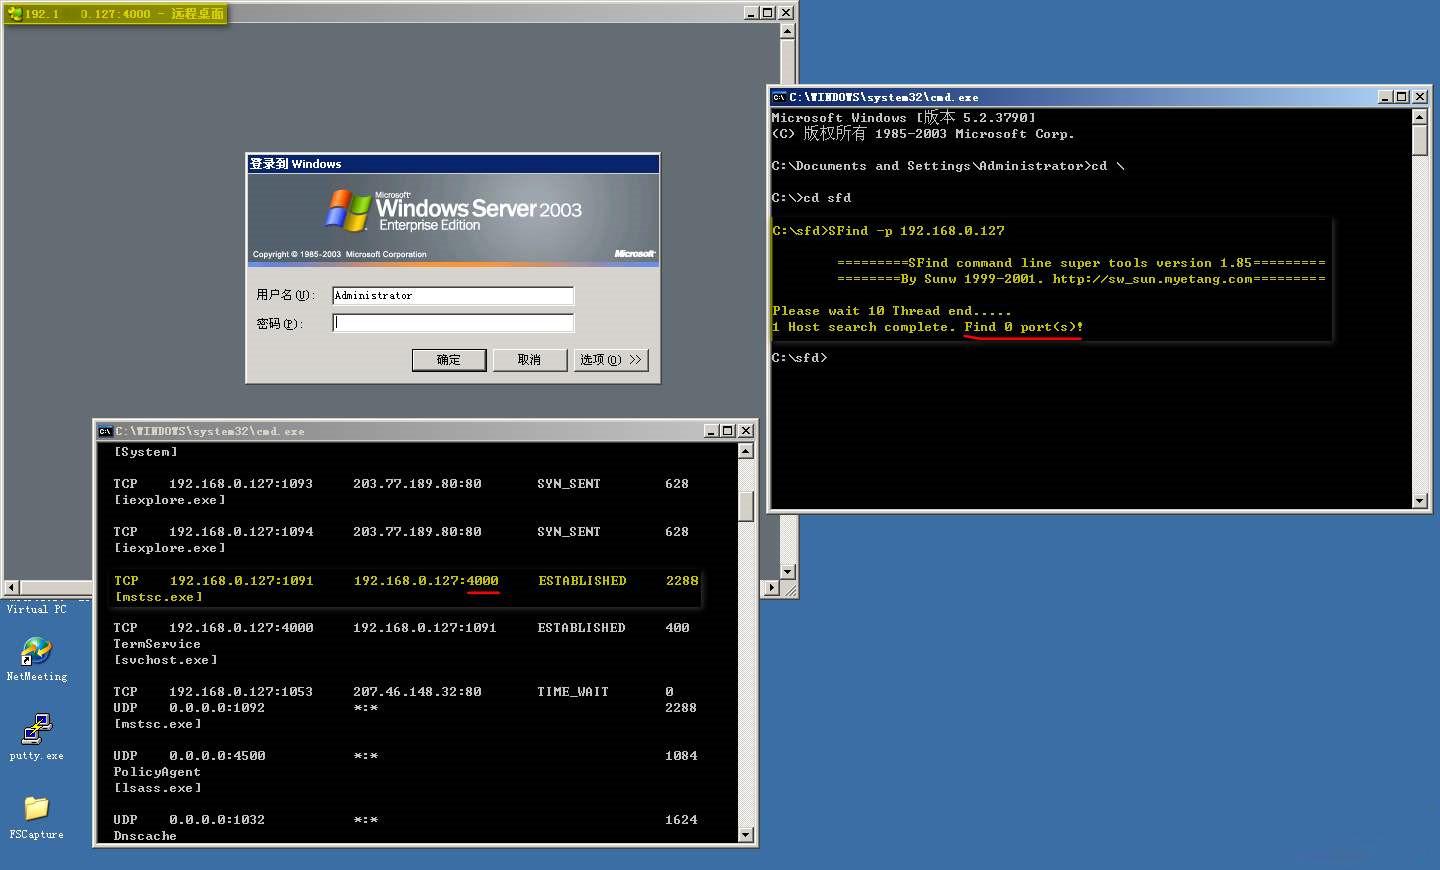1440x870 pixels.
Task: Cancel the login with the 取消 button
Action: click(530, 359)
